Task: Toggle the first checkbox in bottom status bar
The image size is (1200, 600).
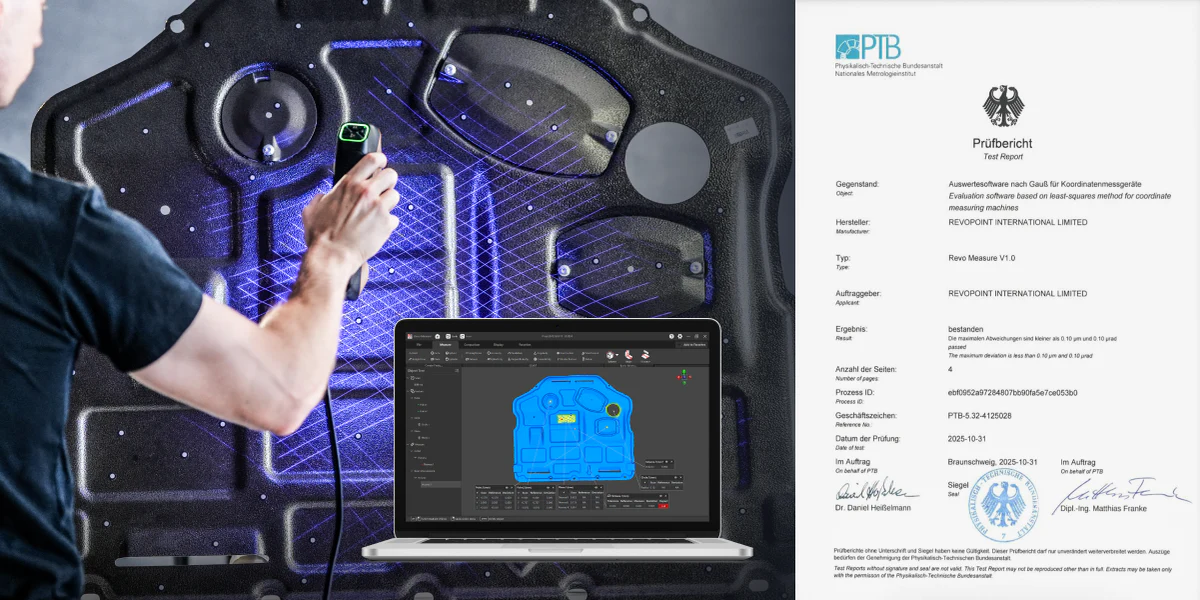Action: (412, 519)
